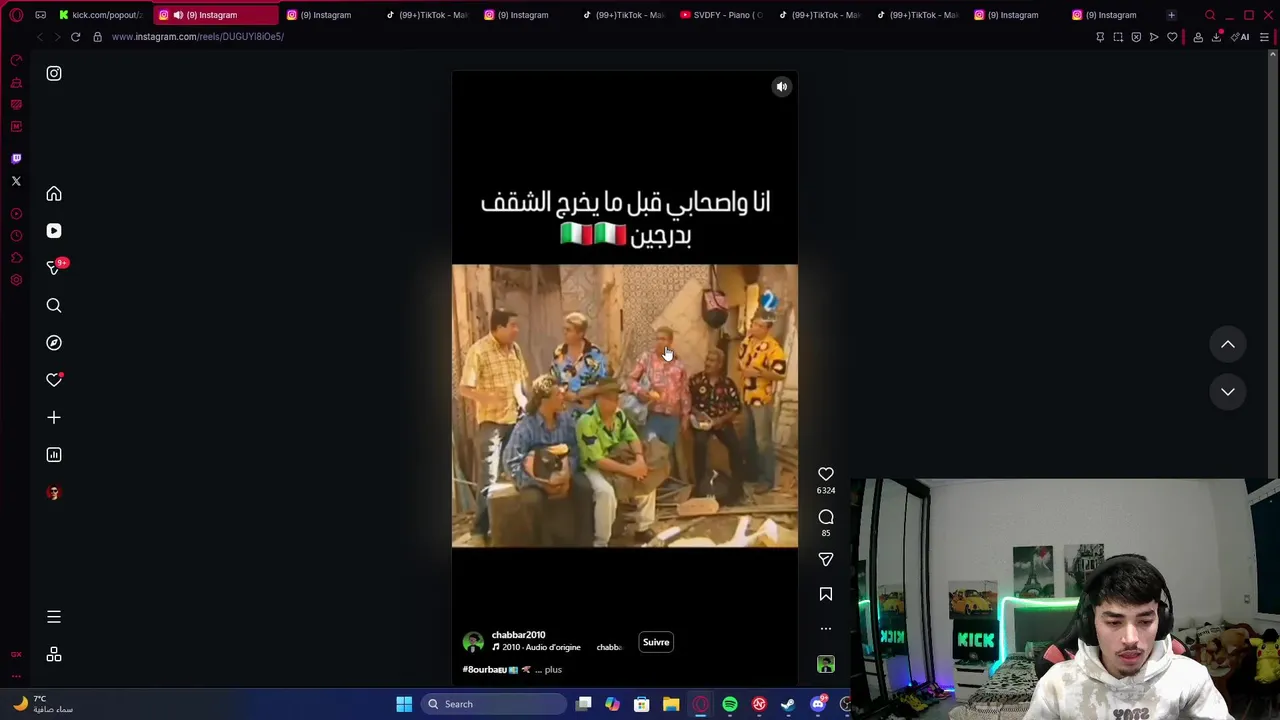
Task: Open Notifications heart in the sidebar
Action: (x=54, y=380)
